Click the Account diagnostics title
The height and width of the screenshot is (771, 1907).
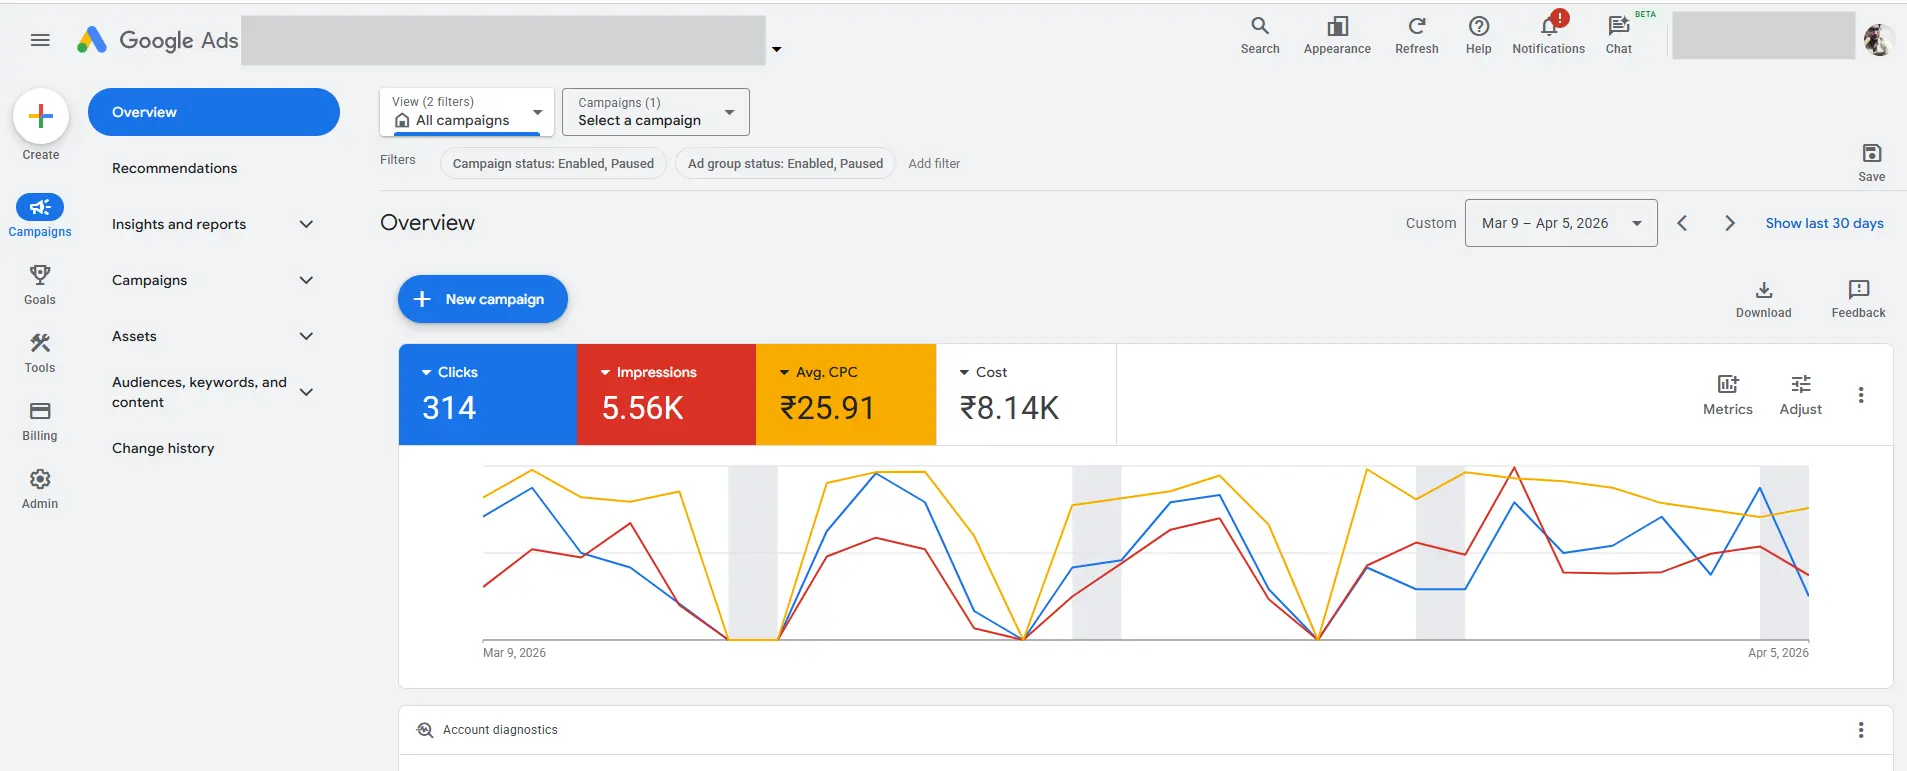point(500,730)
